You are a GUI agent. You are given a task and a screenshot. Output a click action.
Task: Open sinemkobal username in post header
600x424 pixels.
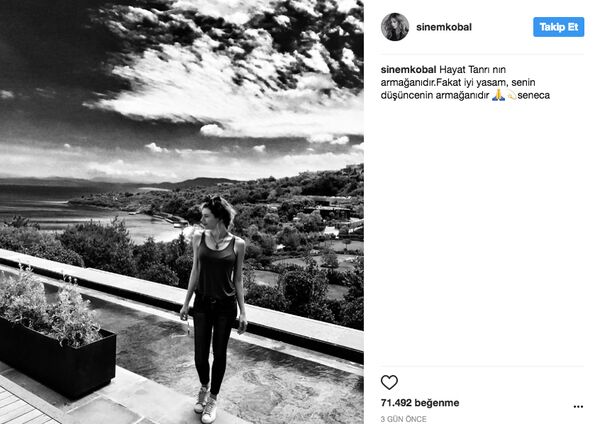(x=443, y=27)
